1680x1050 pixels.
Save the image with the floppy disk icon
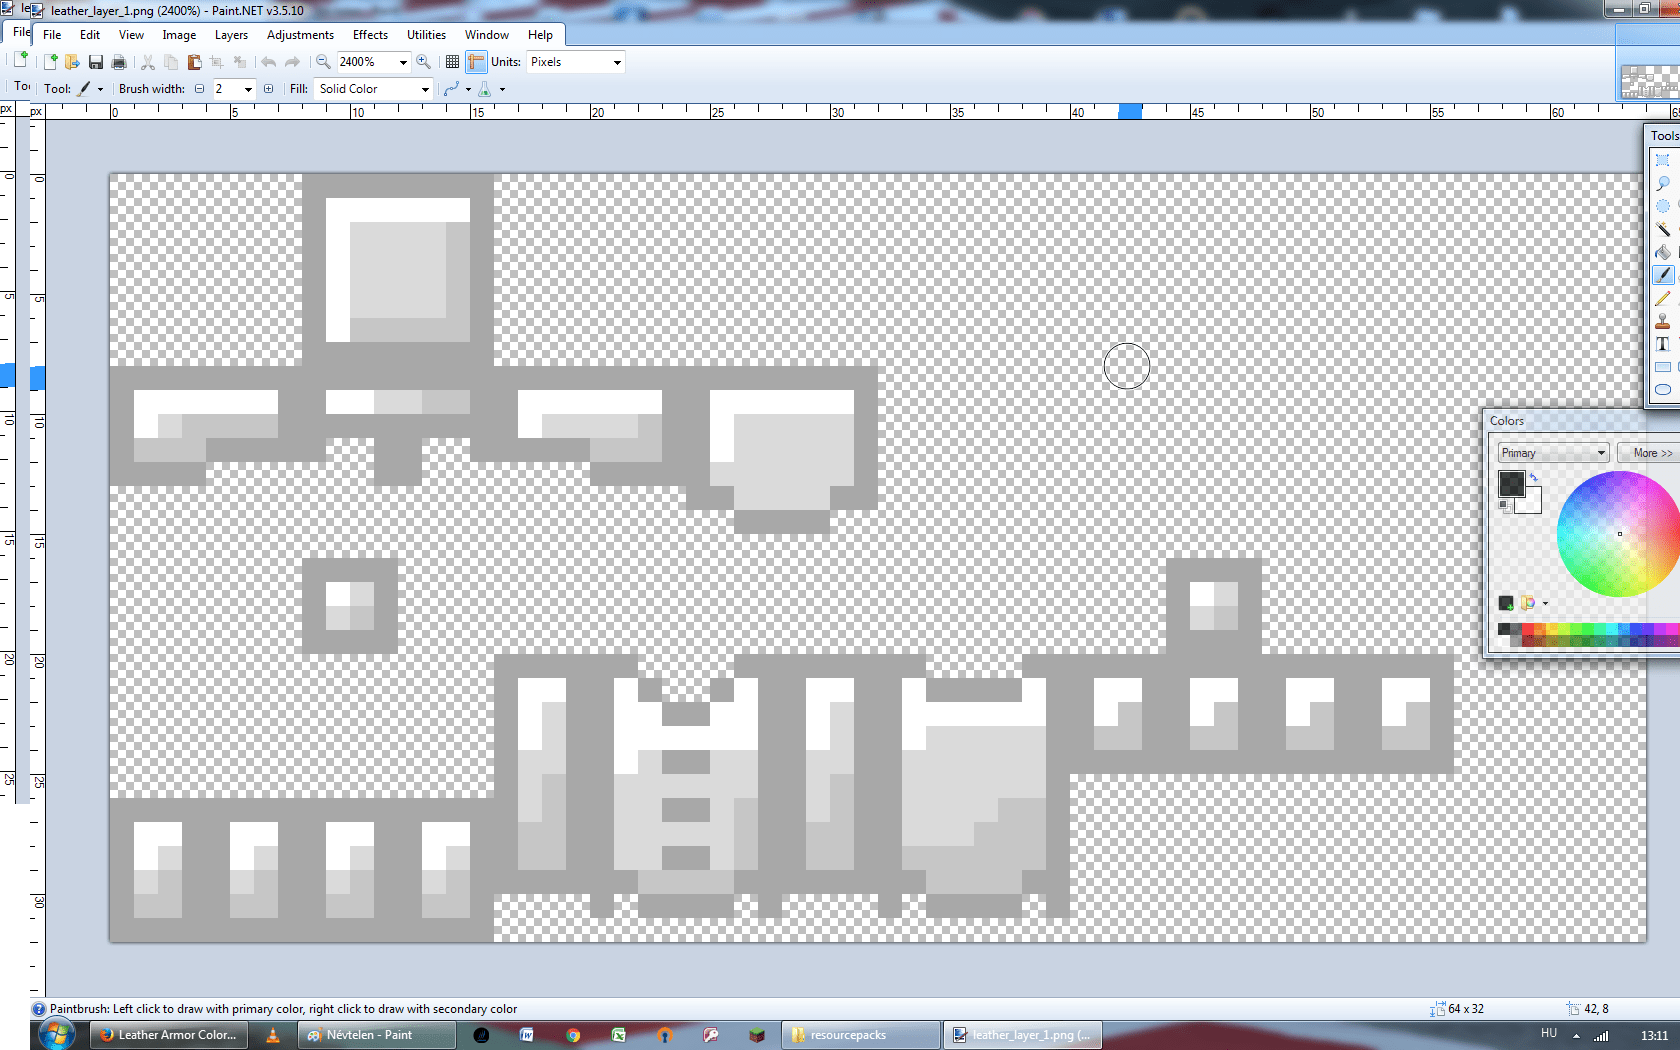click(x=96, y=62)
